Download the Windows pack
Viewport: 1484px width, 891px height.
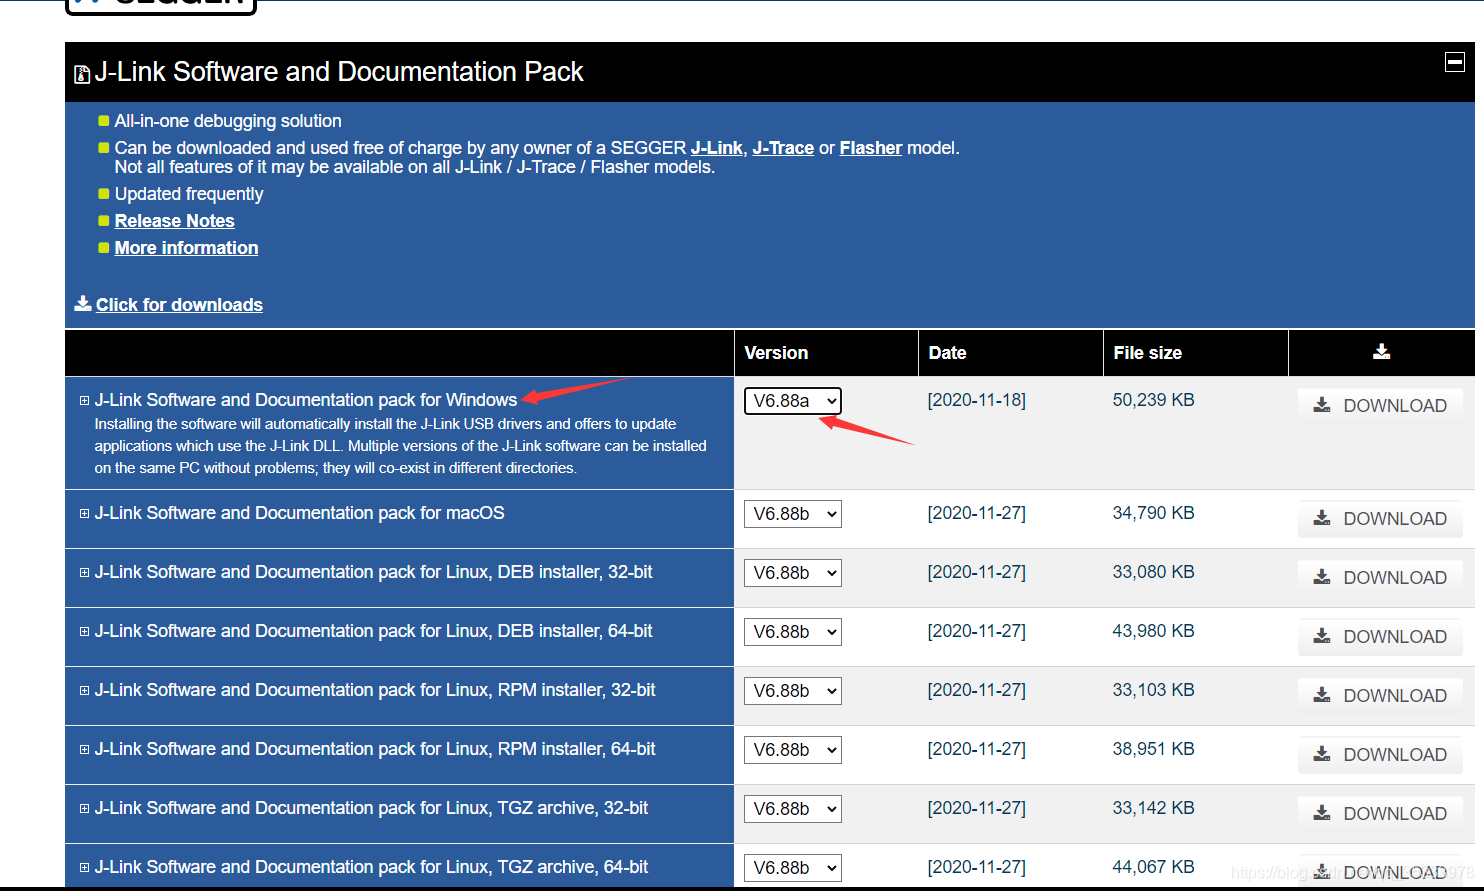pos(1380,405)
